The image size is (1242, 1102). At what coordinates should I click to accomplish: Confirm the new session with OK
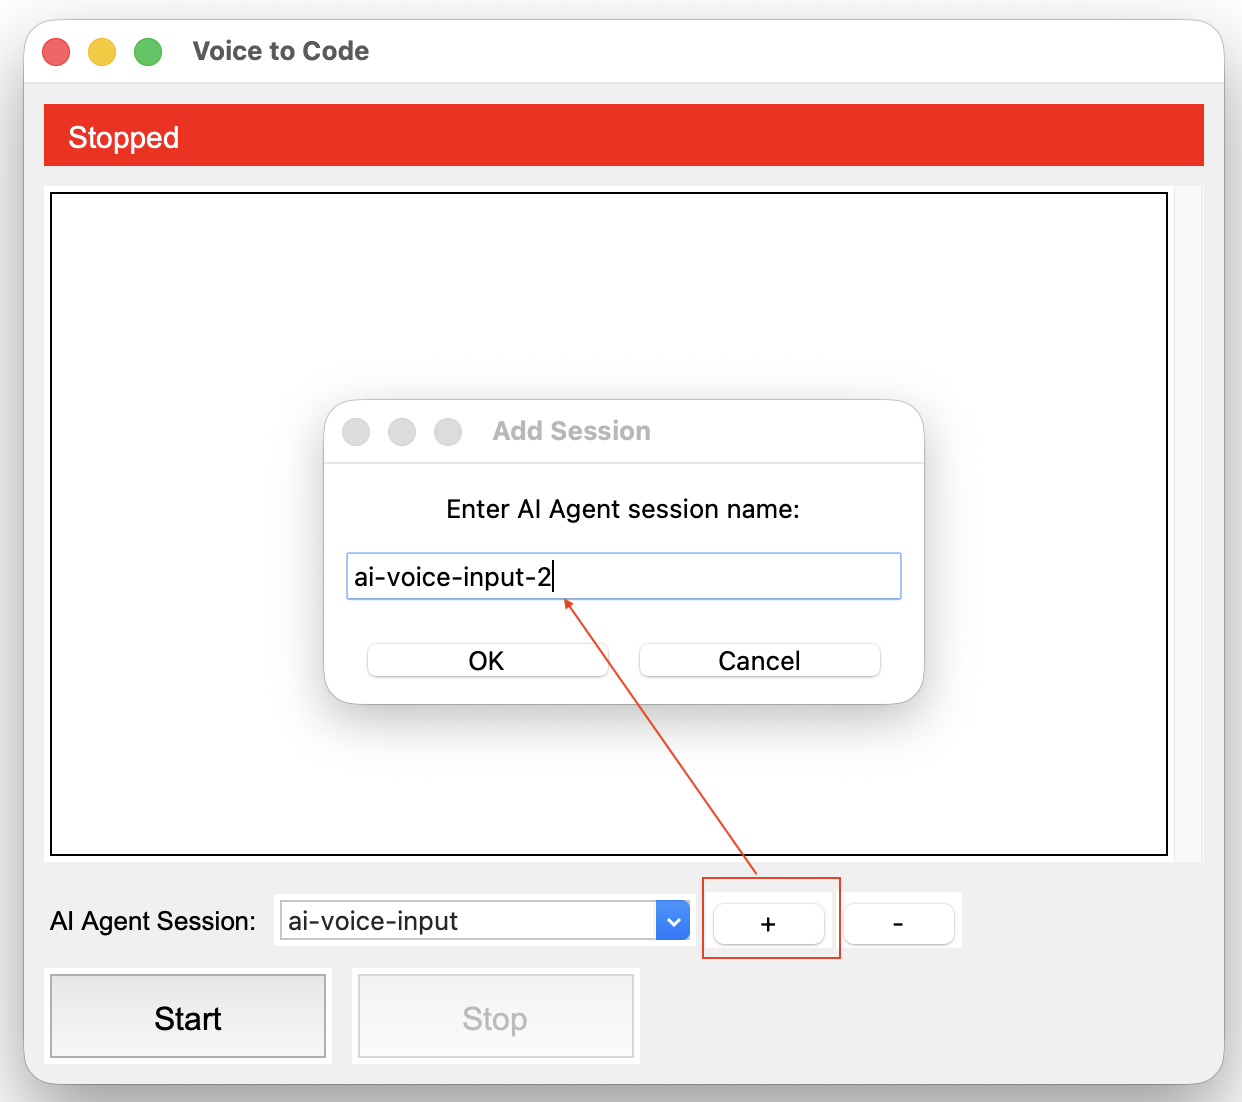point(486,660)
